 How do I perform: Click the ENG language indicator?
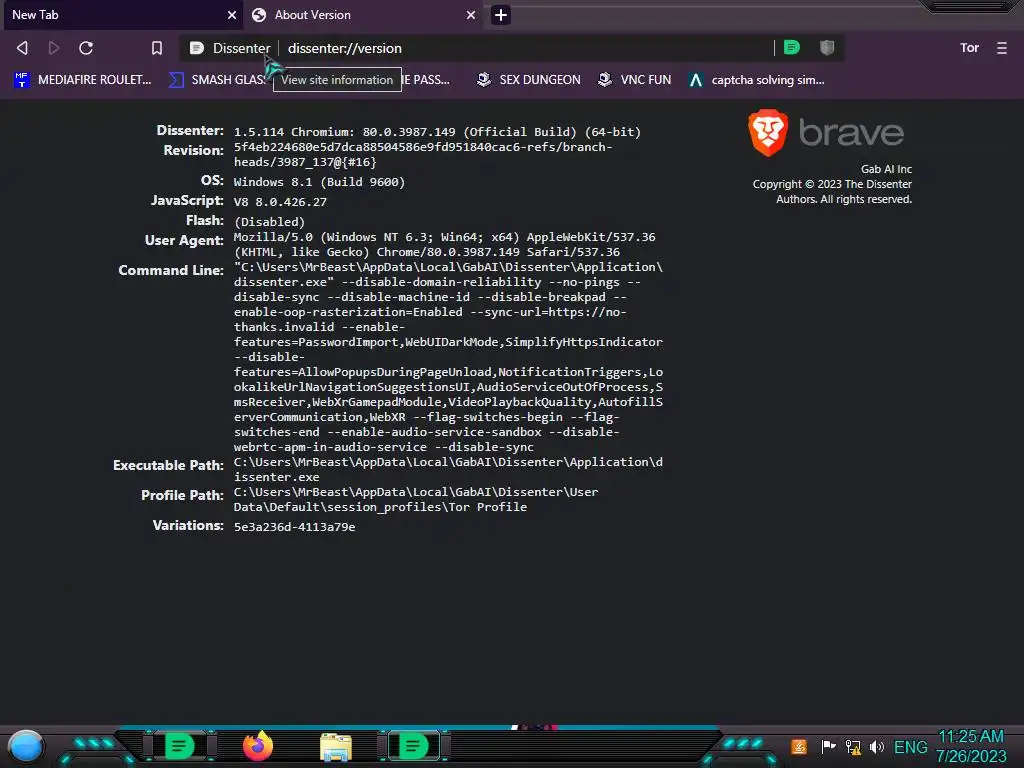coord(910,746)
